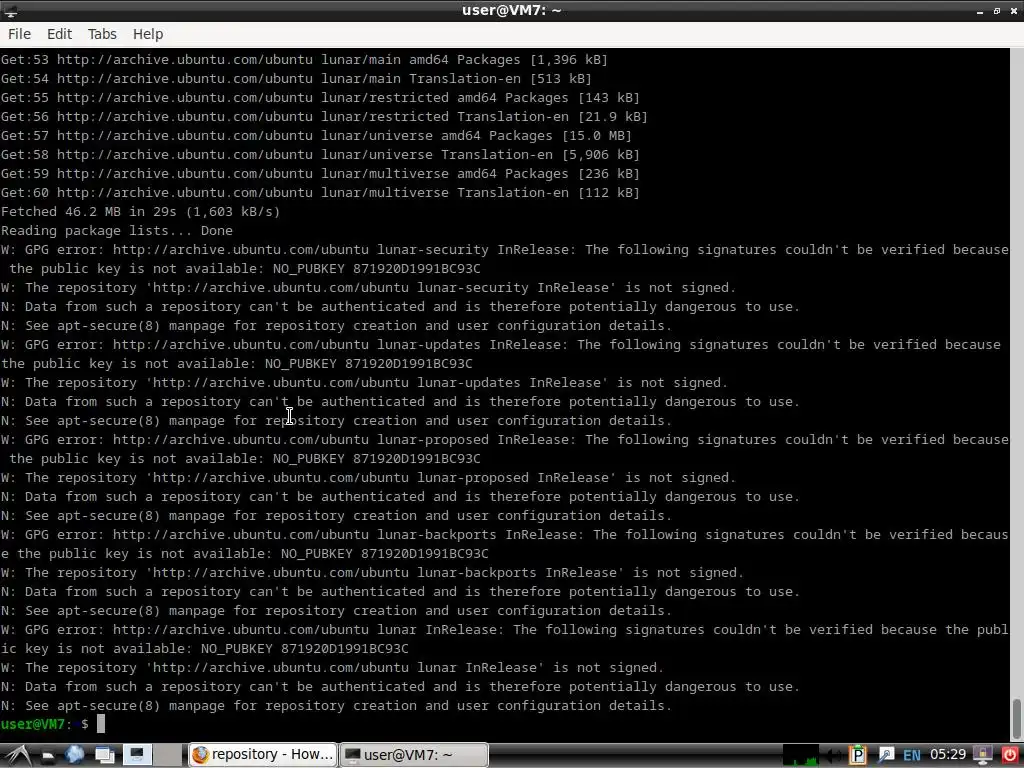
Task: Click 'lunar-backports InRelease' is not signed line
Action: click(372, 573)
